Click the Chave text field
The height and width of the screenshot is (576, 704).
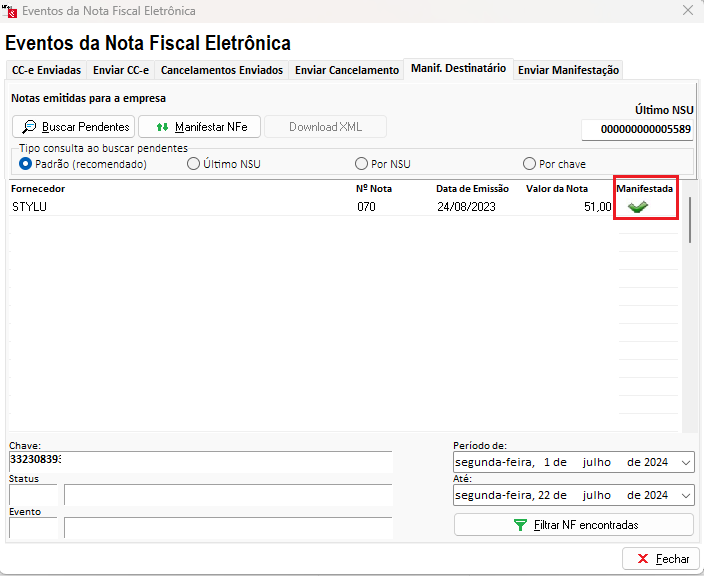click(x=200, y=460)
